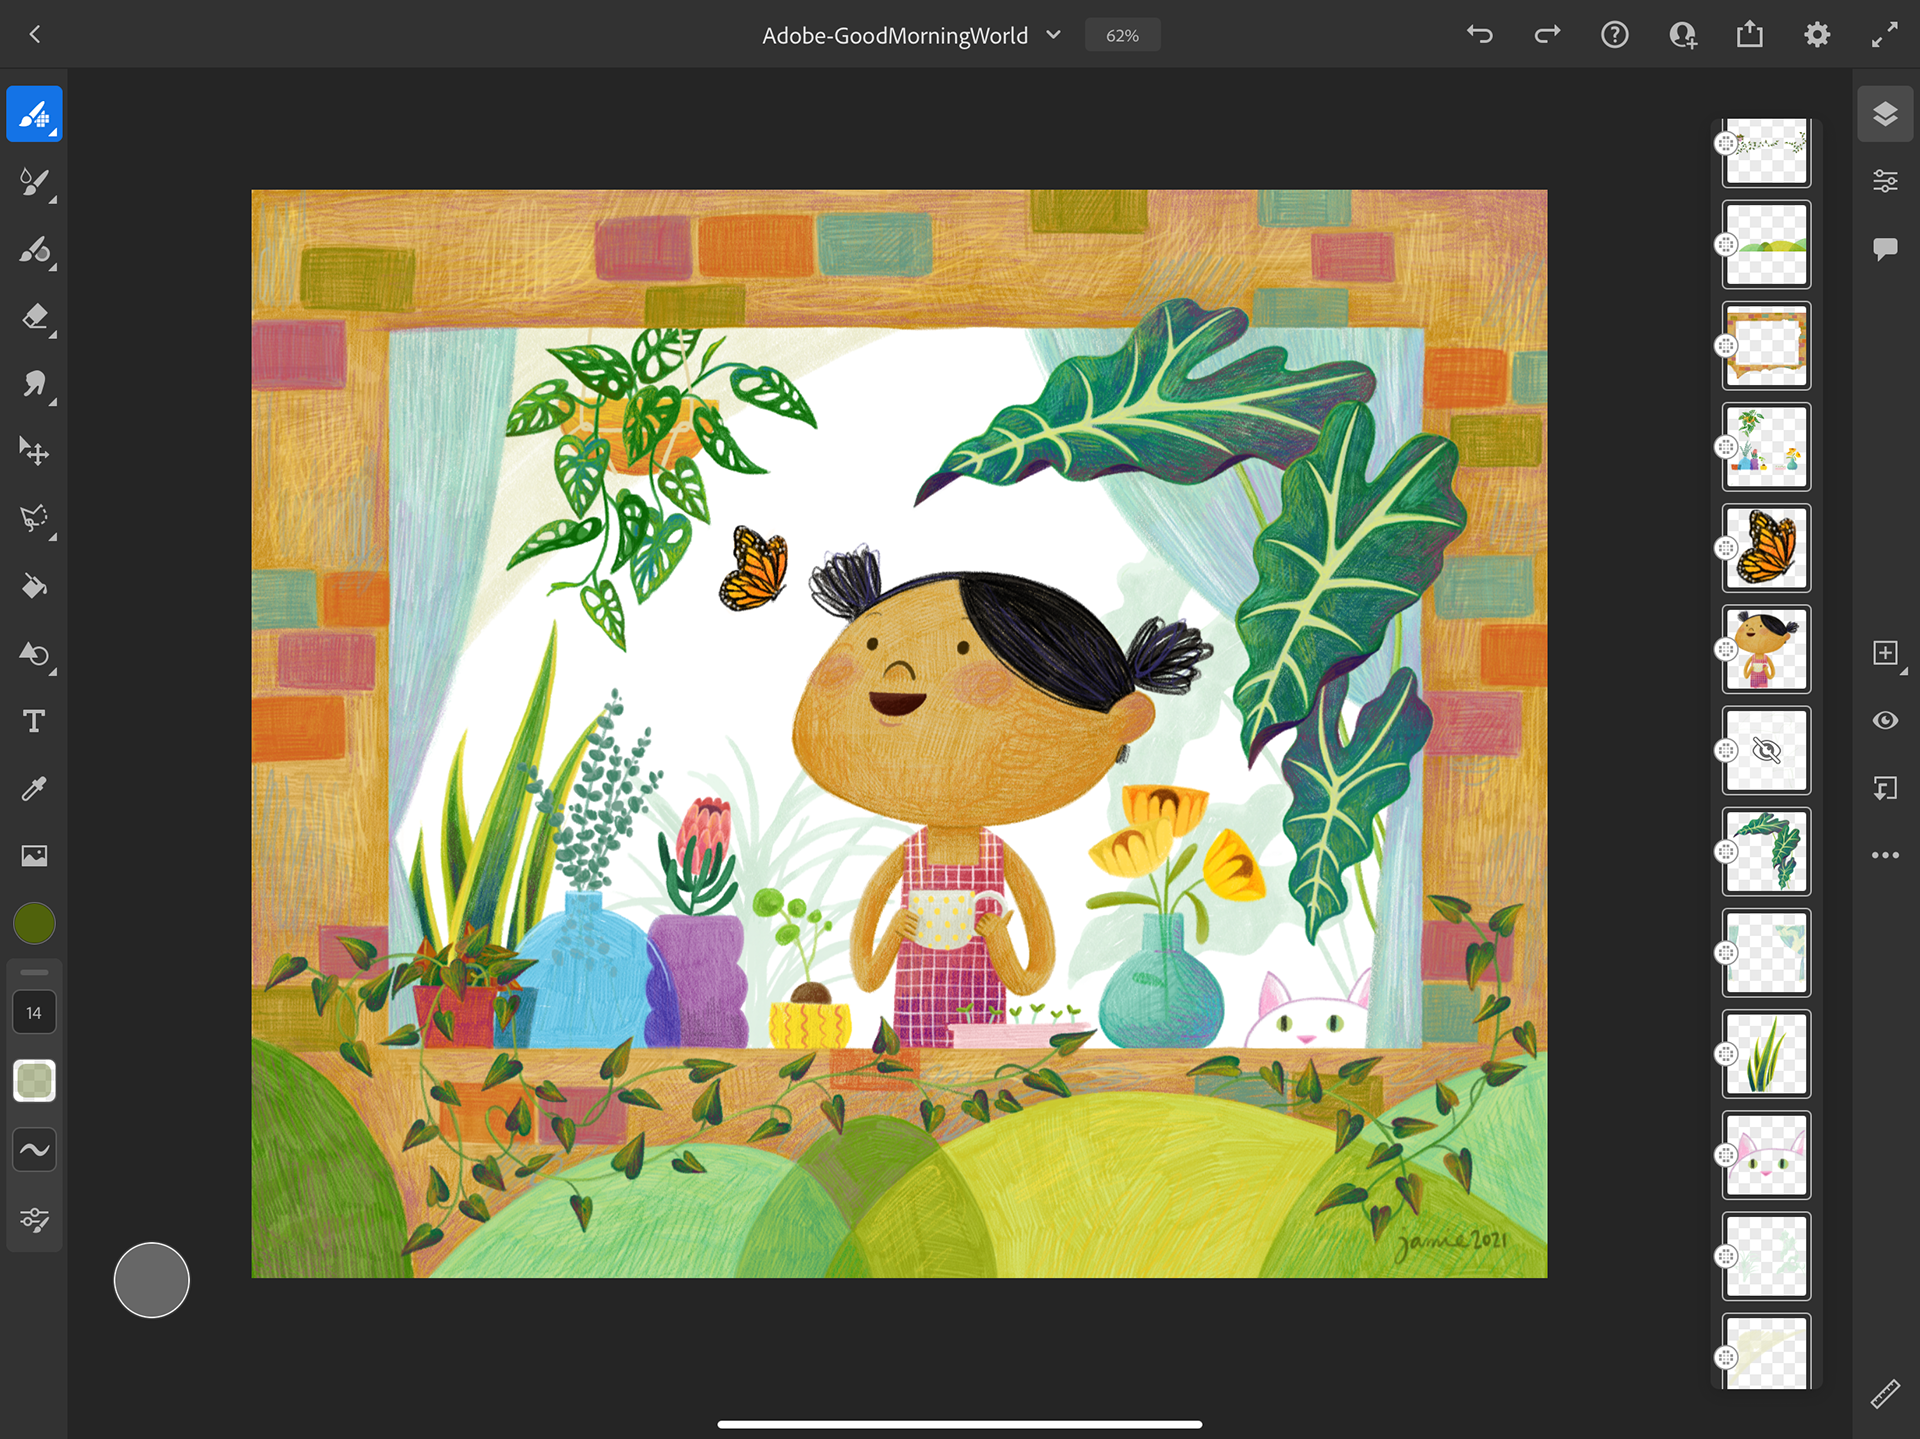Select the Shapes tool

coord(35,653)
